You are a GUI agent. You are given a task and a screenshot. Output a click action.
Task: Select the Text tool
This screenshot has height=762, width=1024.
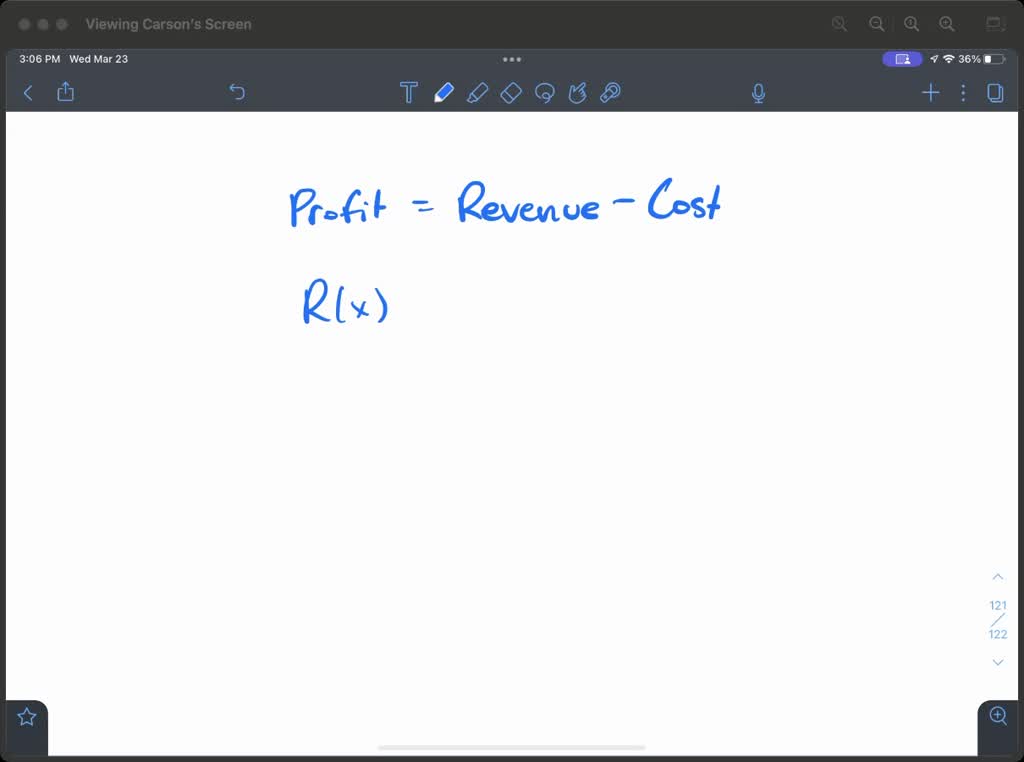tap(409, 92)
